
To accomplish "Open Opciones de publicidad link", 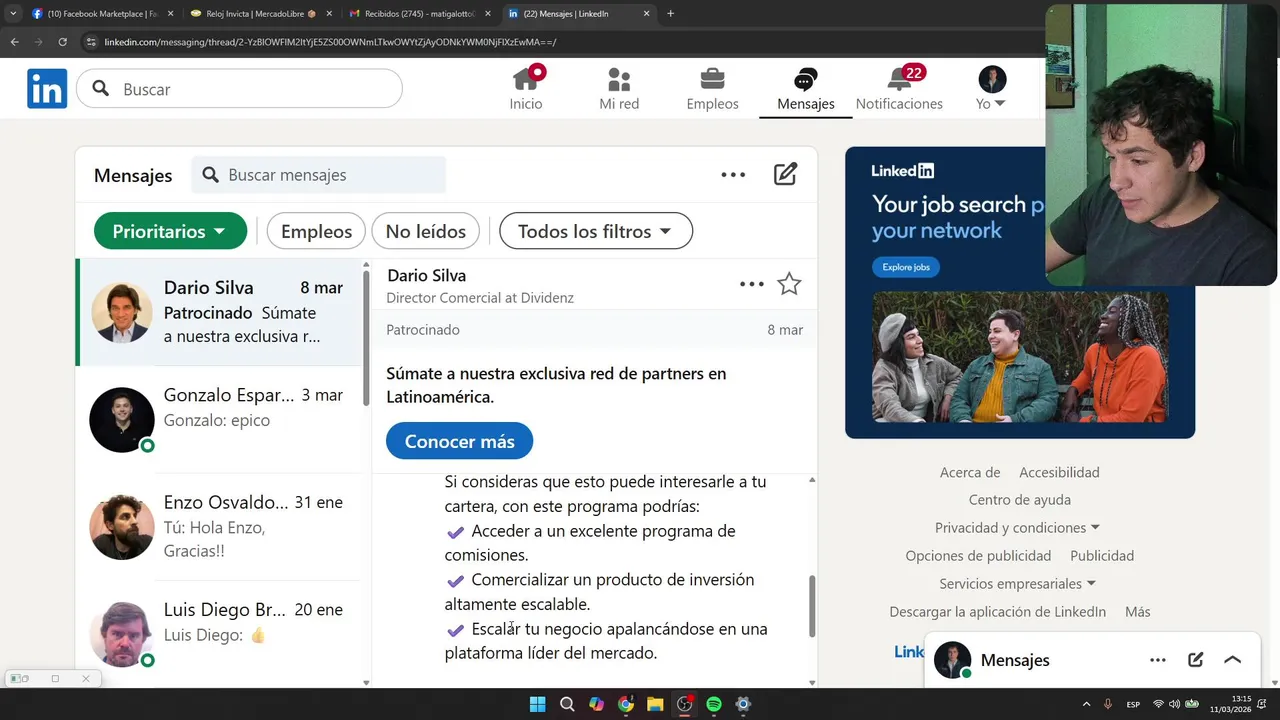I will click(978, 555).
